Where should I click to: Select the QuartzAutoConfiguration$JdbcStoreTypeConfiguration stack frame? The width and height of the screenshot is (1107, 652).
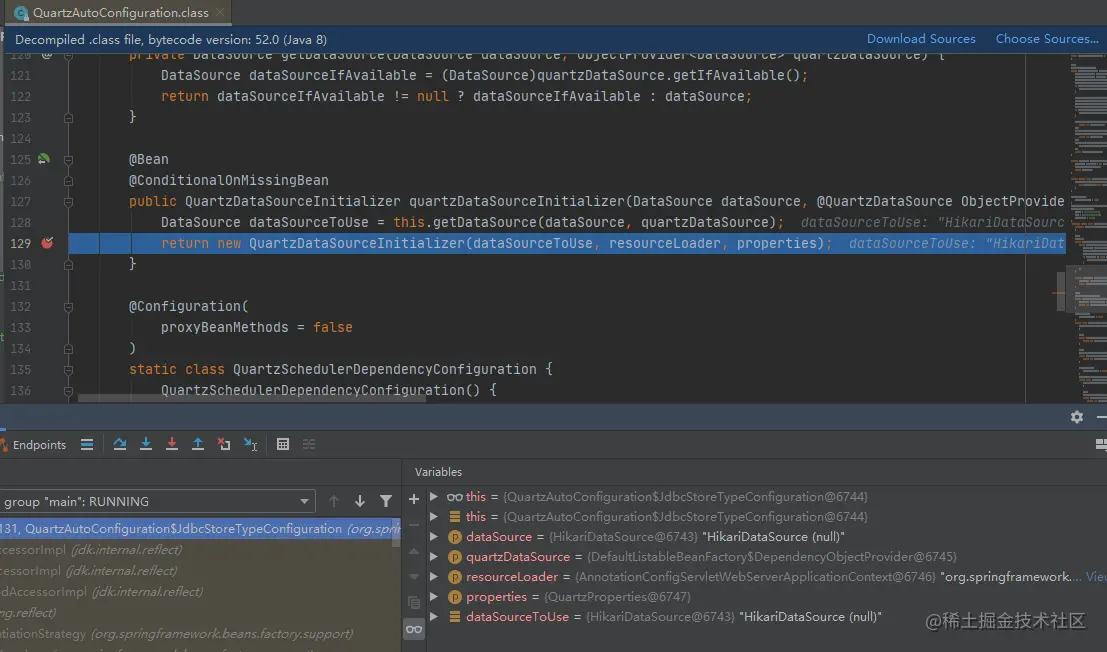pyautogui.click(x=200, y=529)
